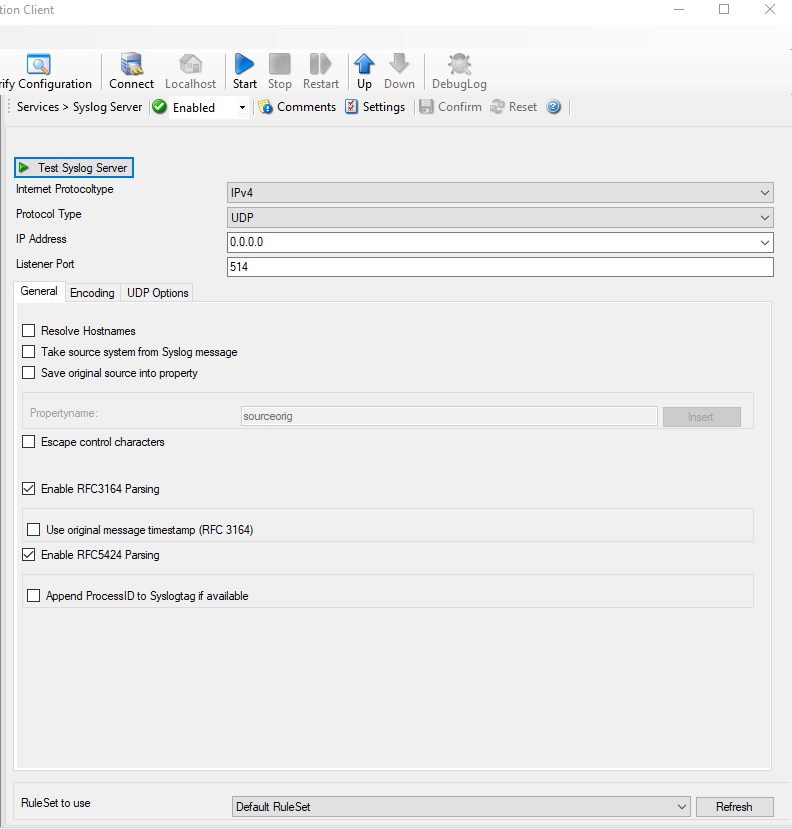This screenshot has width=792, height=829.
Task: Click the Listener Port input field
Action: (500, 267)
